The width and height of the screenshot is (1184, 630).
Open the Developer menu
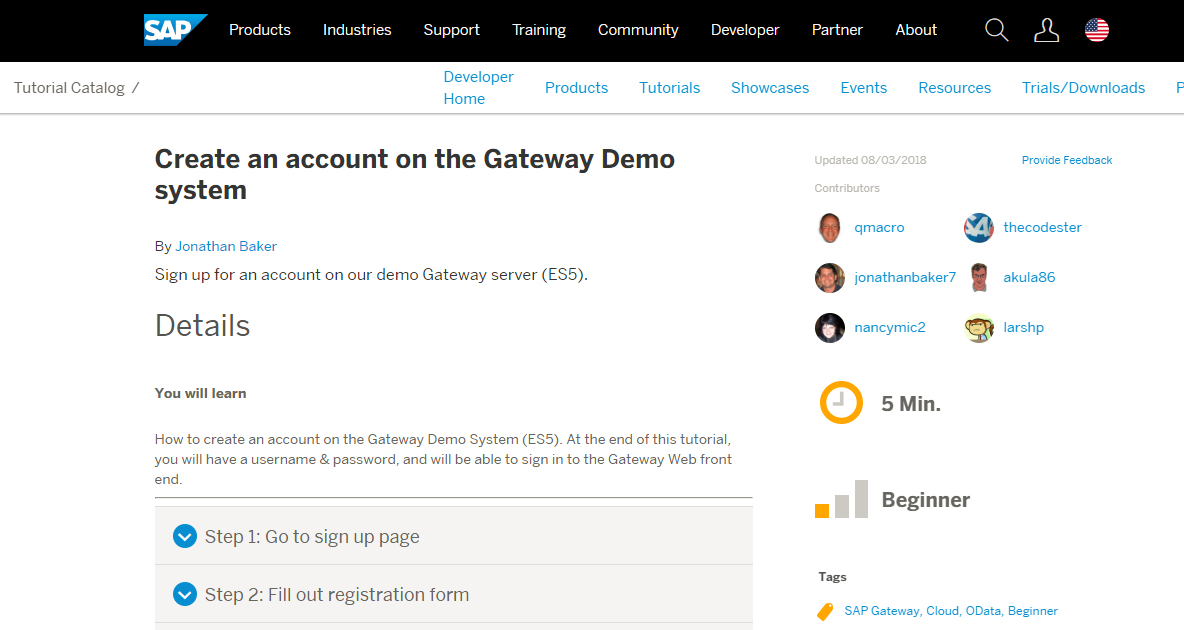coord(745,30)
